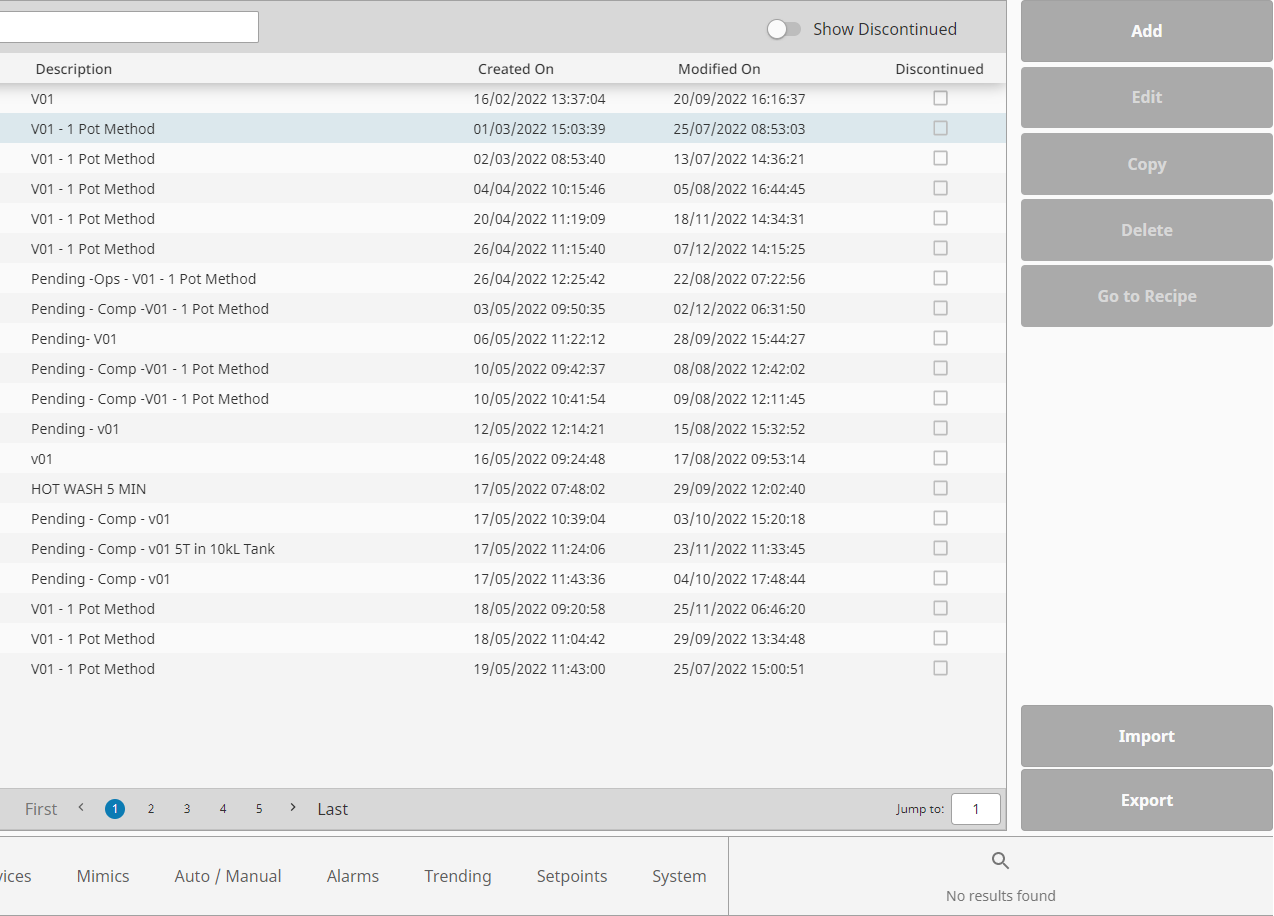The width and height of the screenshot is (1274, 916).
Task: Click the Copy button
Action: point(1146,164)
